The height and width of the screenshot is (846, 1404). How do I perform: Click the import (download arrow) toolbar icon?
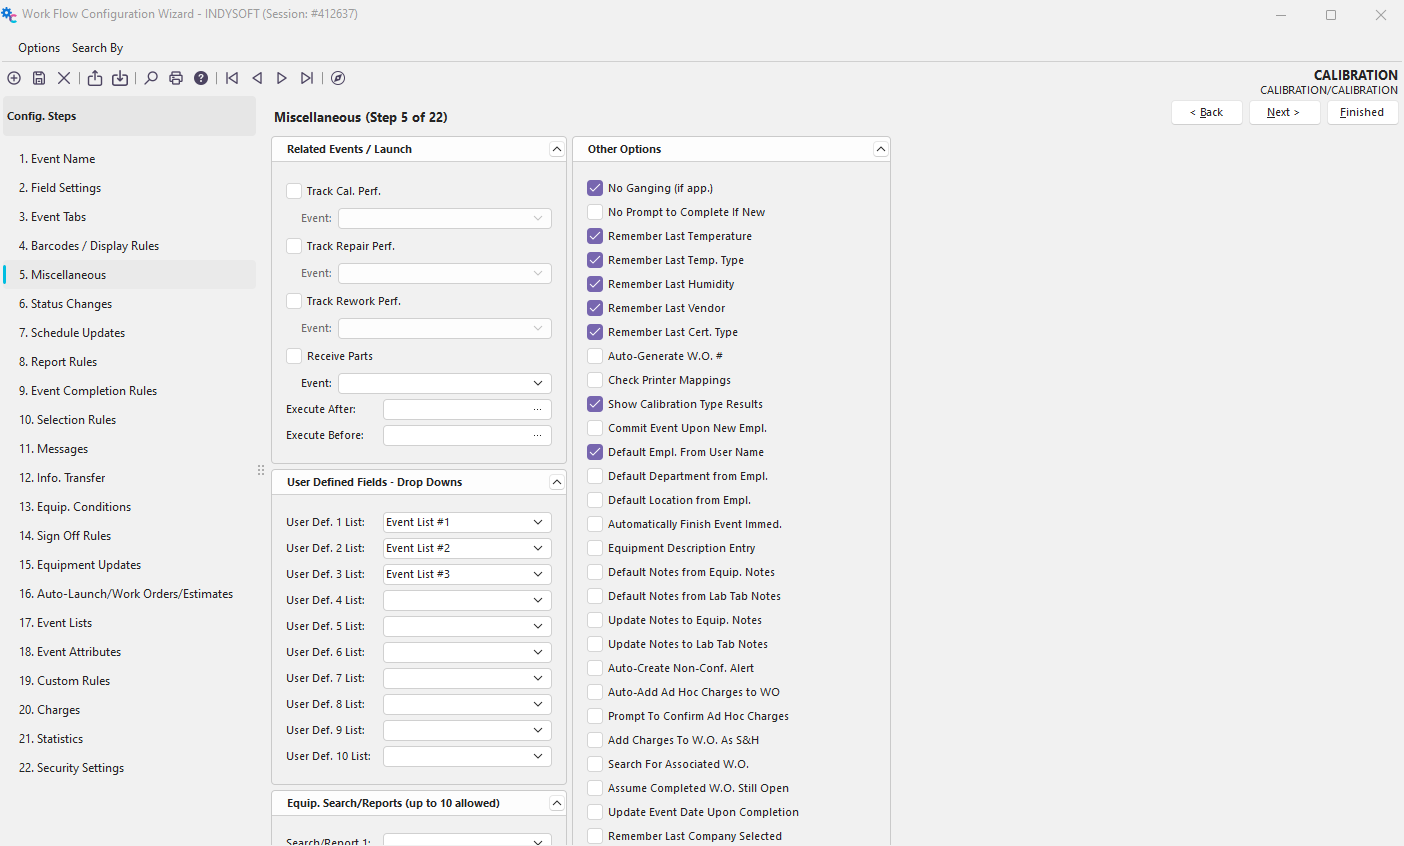click(x=120, y=78)
